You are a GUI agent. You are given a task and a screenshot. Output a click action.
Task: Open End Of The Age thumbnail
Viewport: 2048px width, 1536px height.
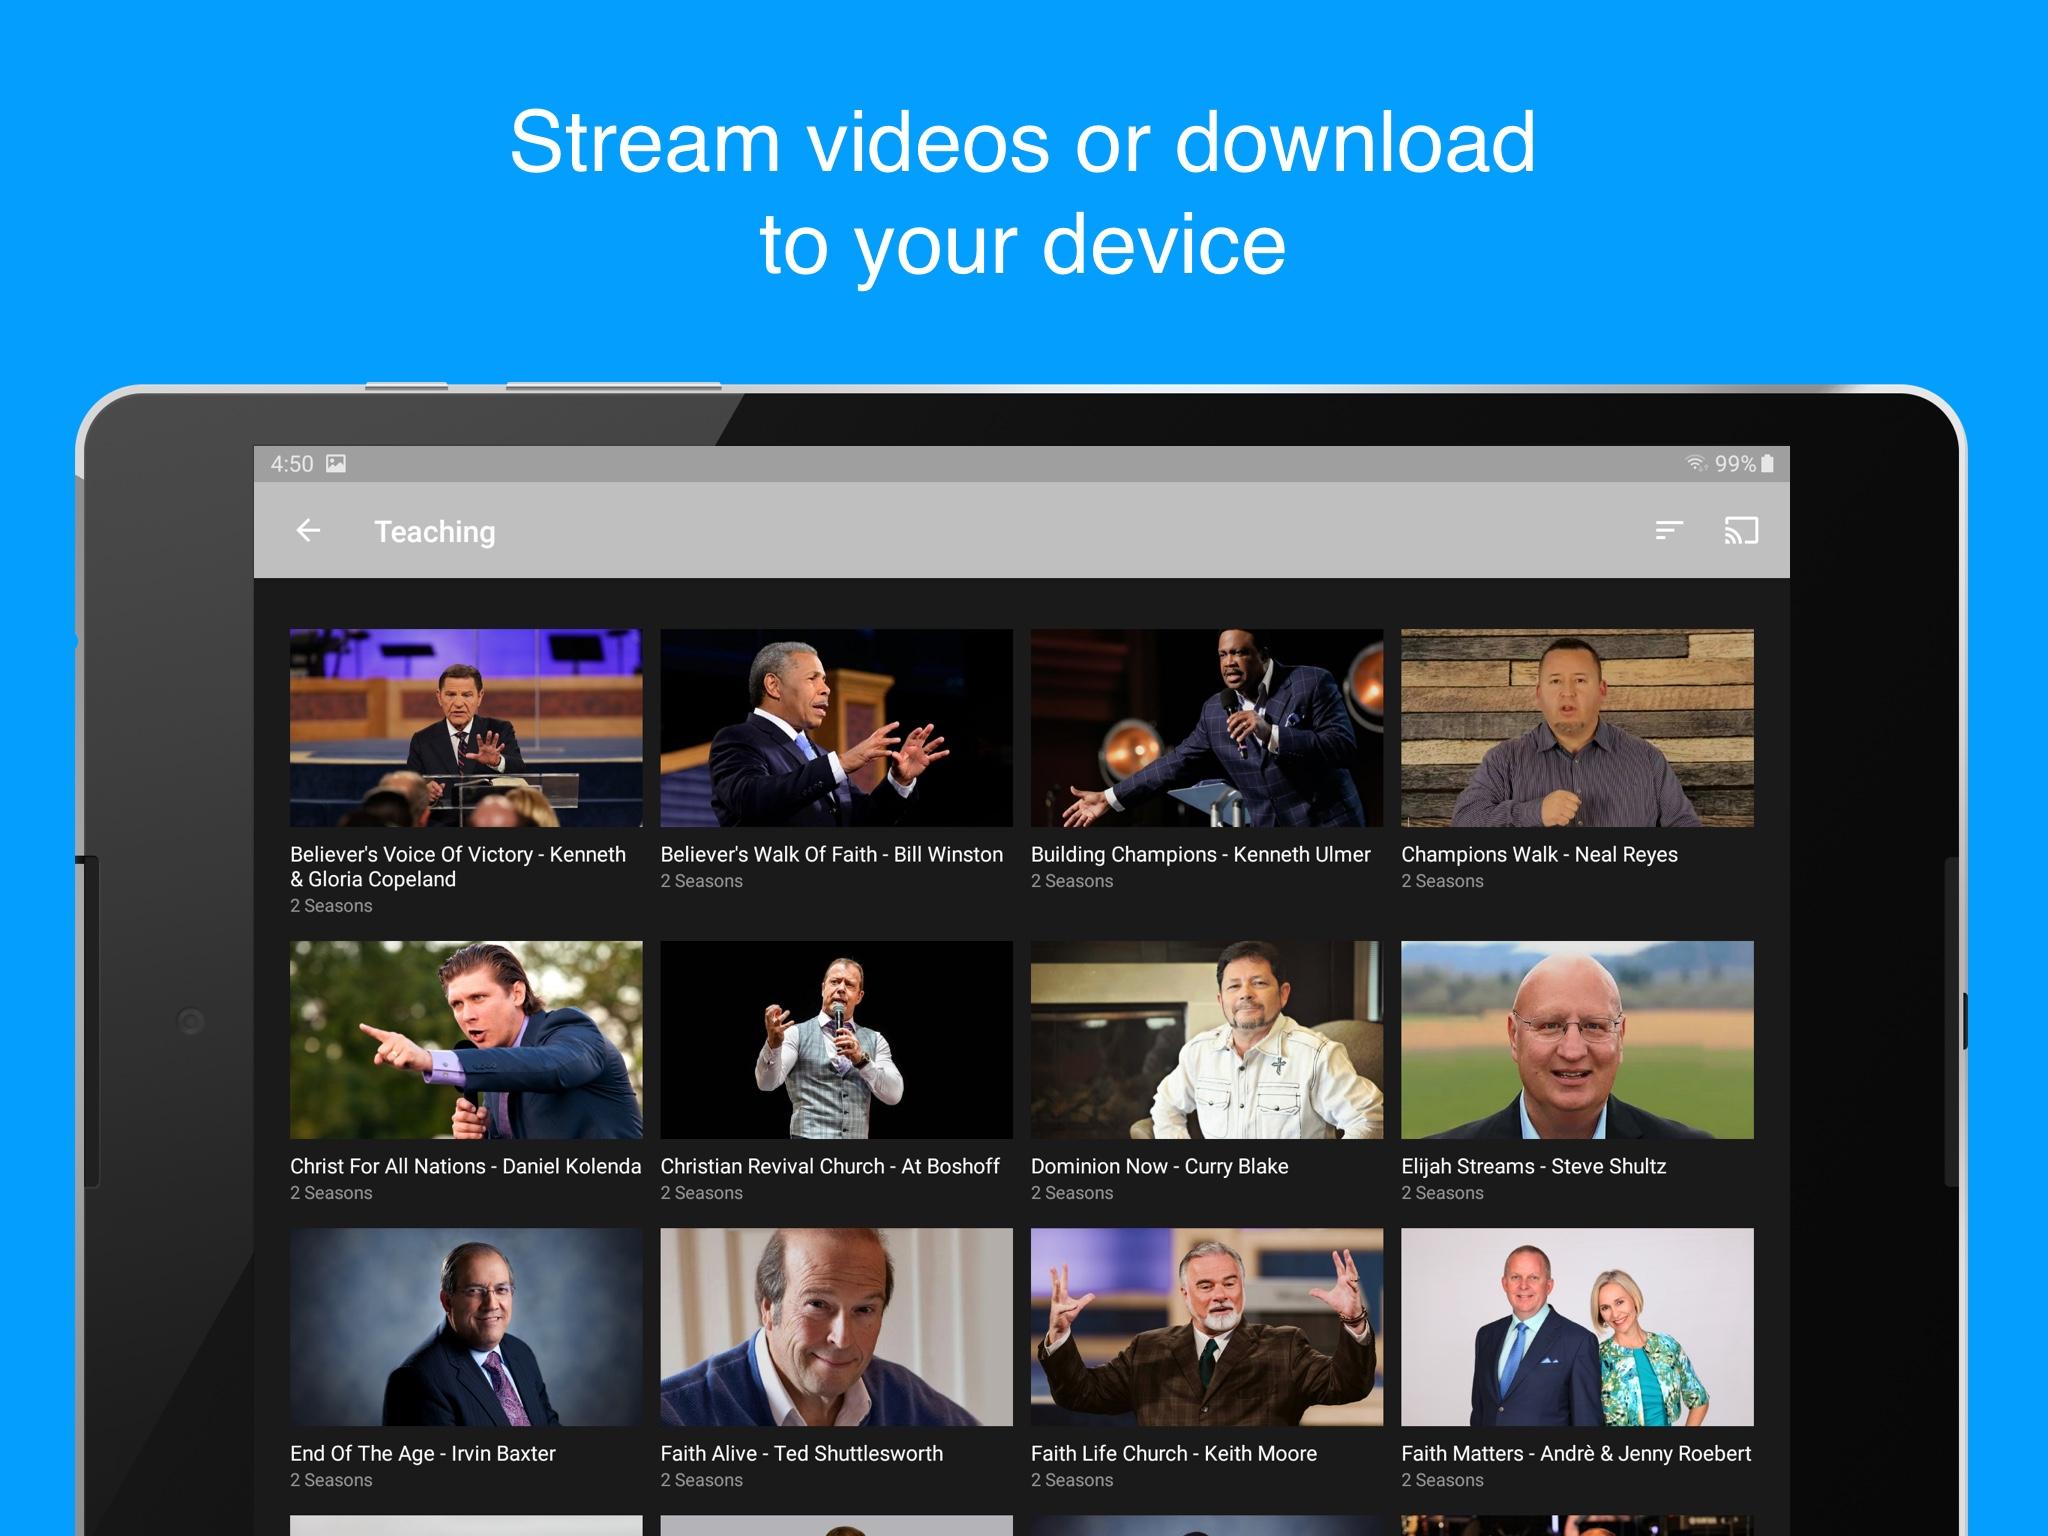click(466, 1326)
